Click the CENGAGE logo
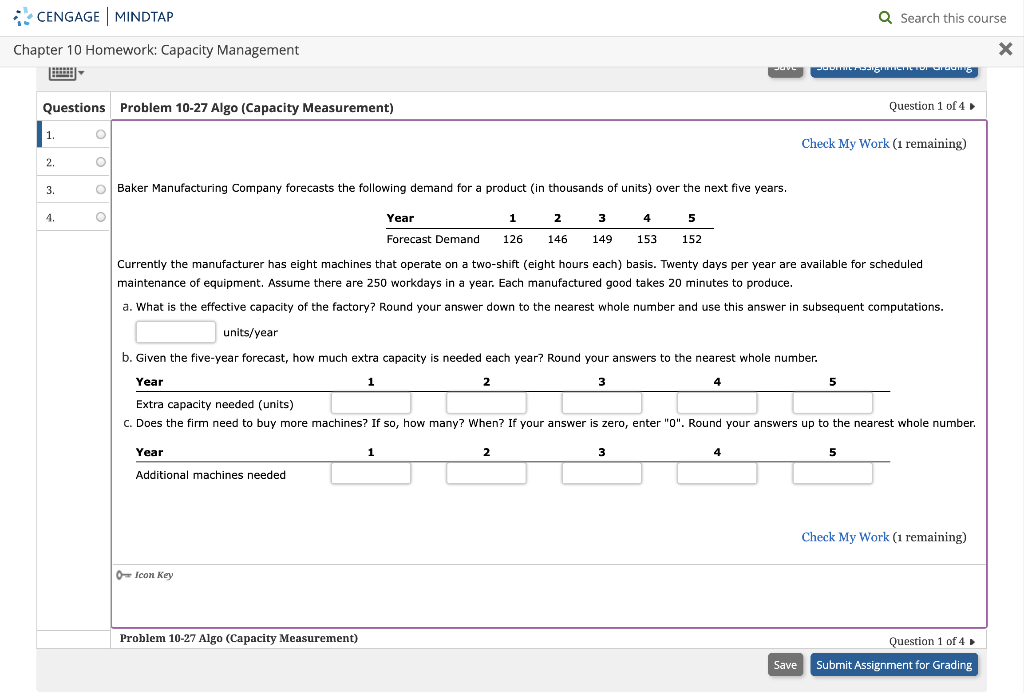The image size is (1024, 698). coord(58,16)
